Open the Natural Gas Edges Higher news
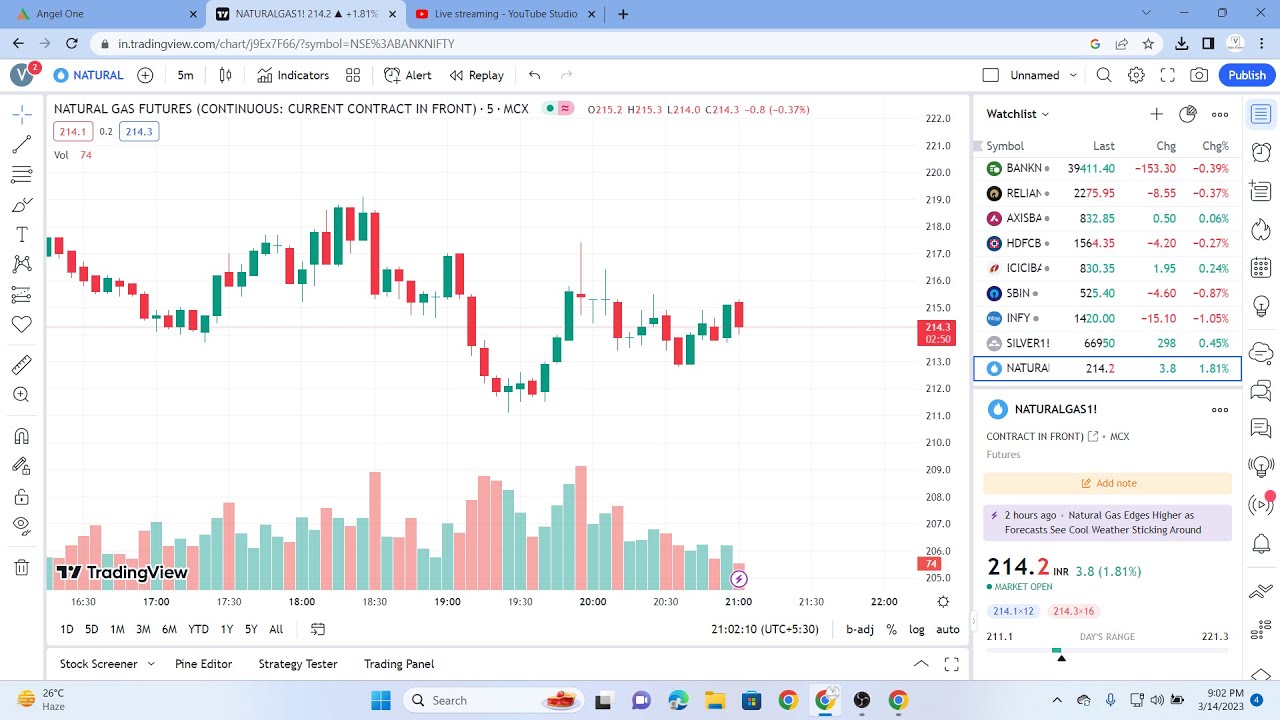The height and width of the screenshot is (720, 1280). (1108, 522)
